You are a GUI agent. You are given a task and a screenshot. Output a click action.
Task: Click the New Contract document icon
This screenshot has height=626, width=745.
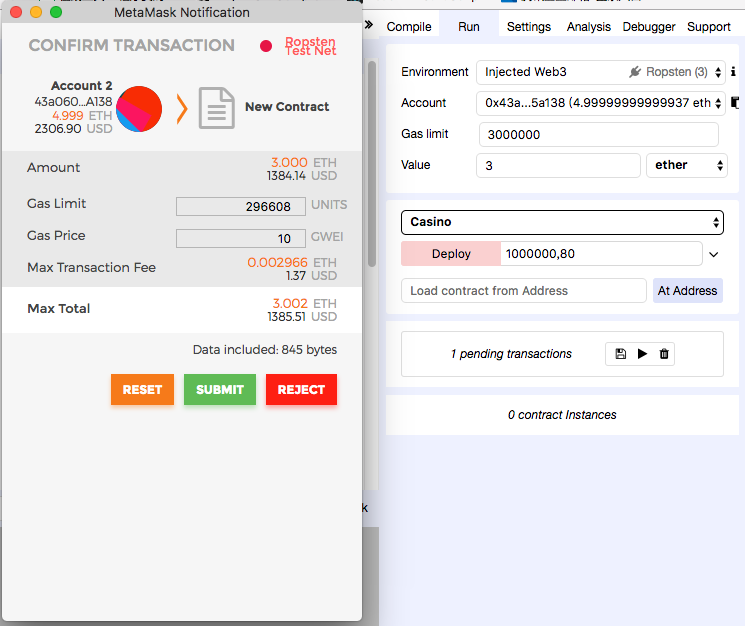click(x=216, y=108)
